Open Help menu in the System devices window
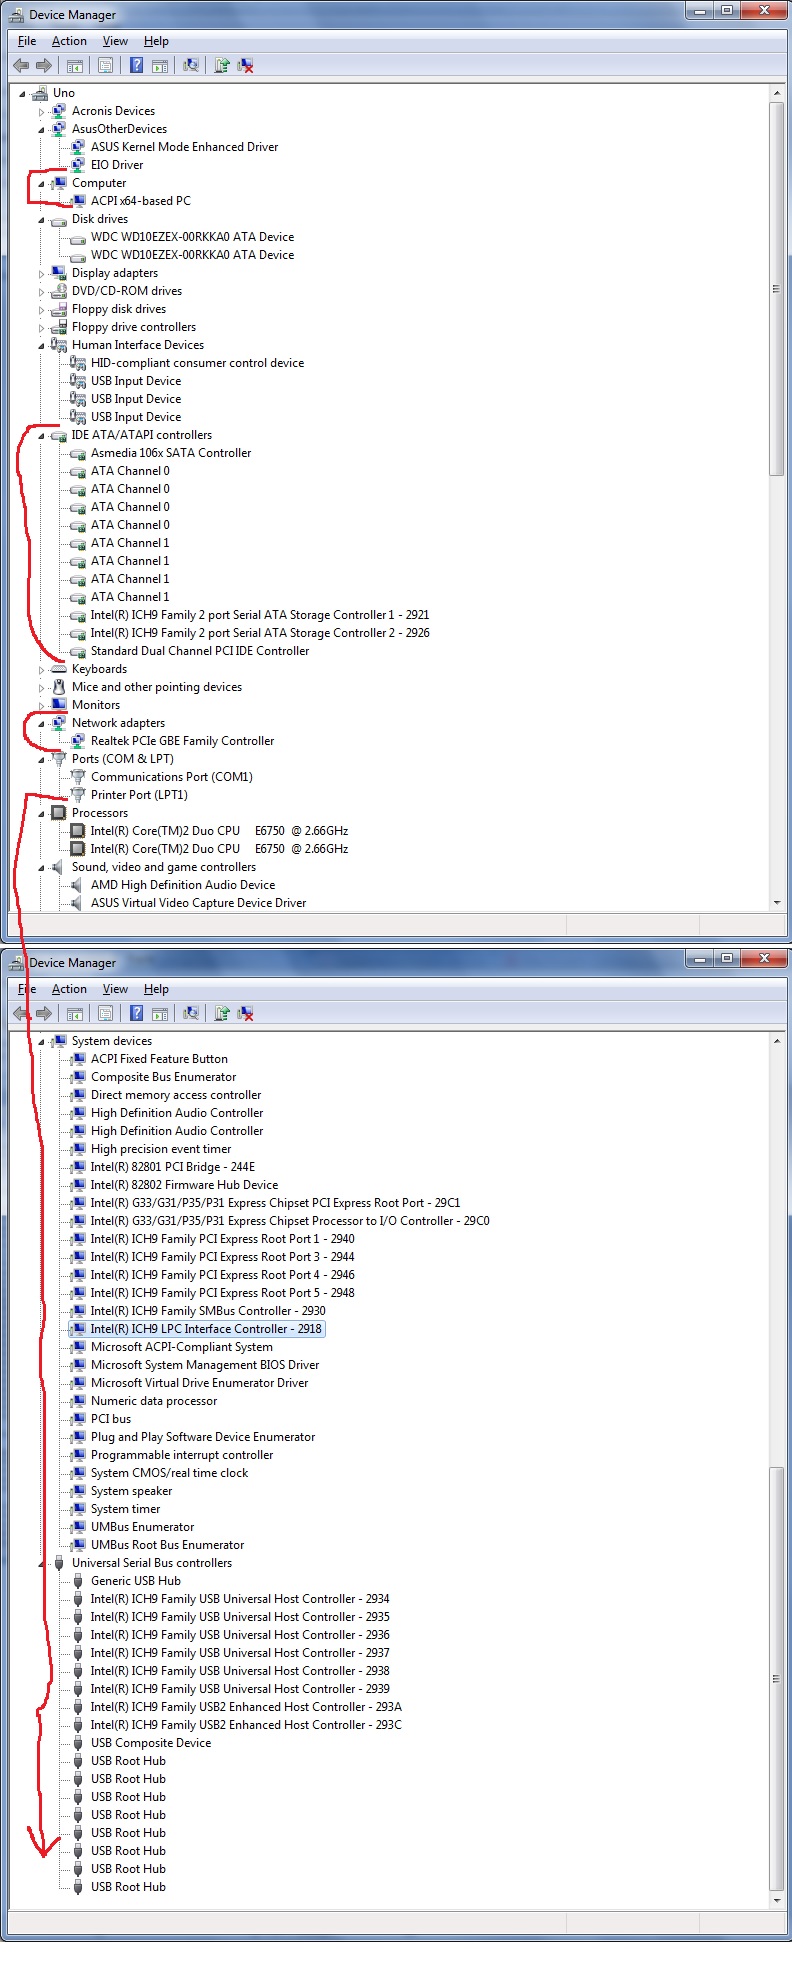Screen dimensions: 792x1968 coord(156,989)
